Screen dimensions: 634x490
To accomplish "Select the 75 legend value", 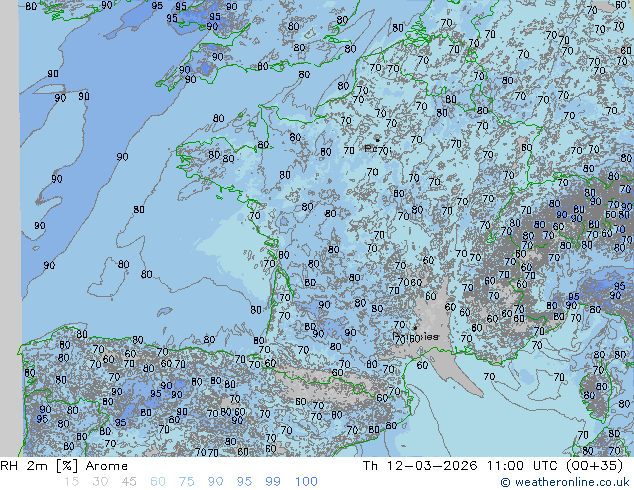I will pyautogui.click(x=186, y=482).
